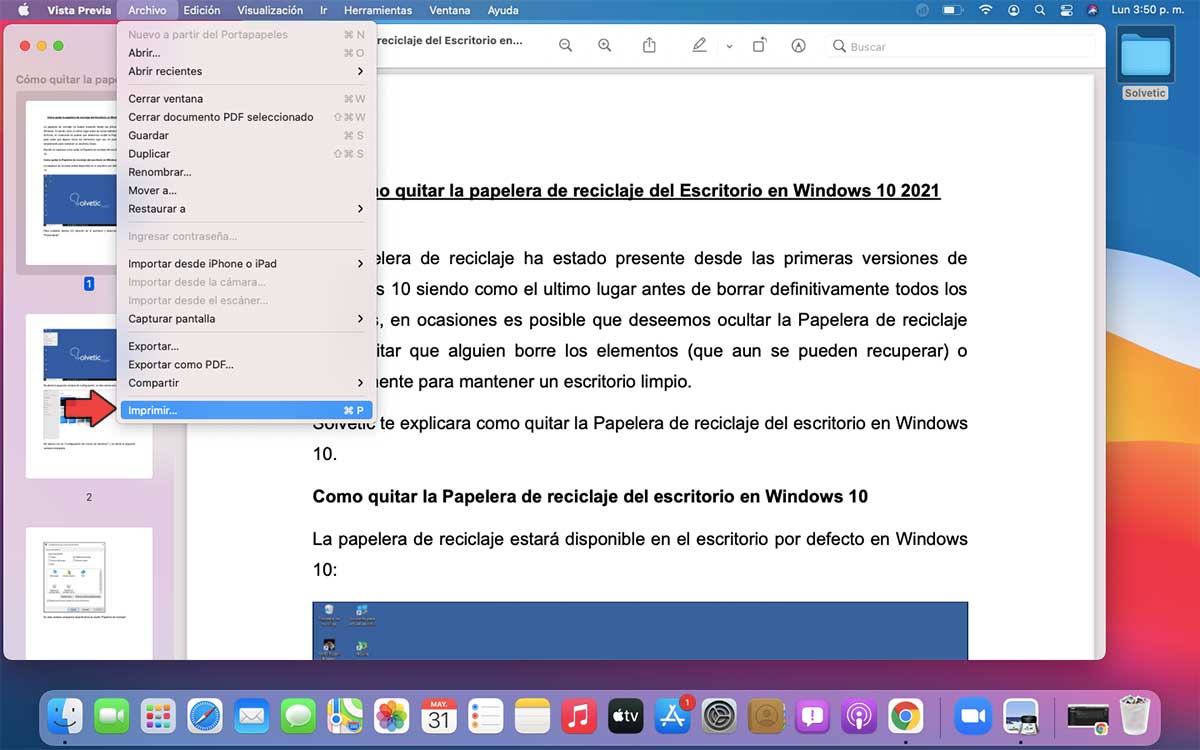
Task: Open the Share icon in the toolbar
Action: click(650, 46)
